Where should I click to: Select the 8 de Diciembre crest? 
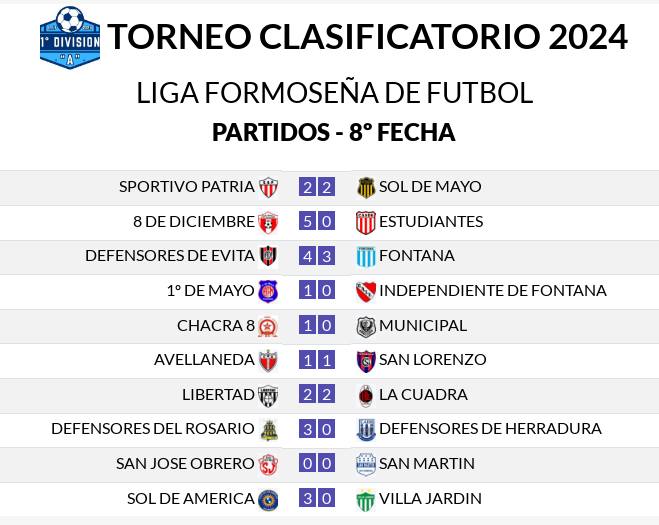pos(268,222)
